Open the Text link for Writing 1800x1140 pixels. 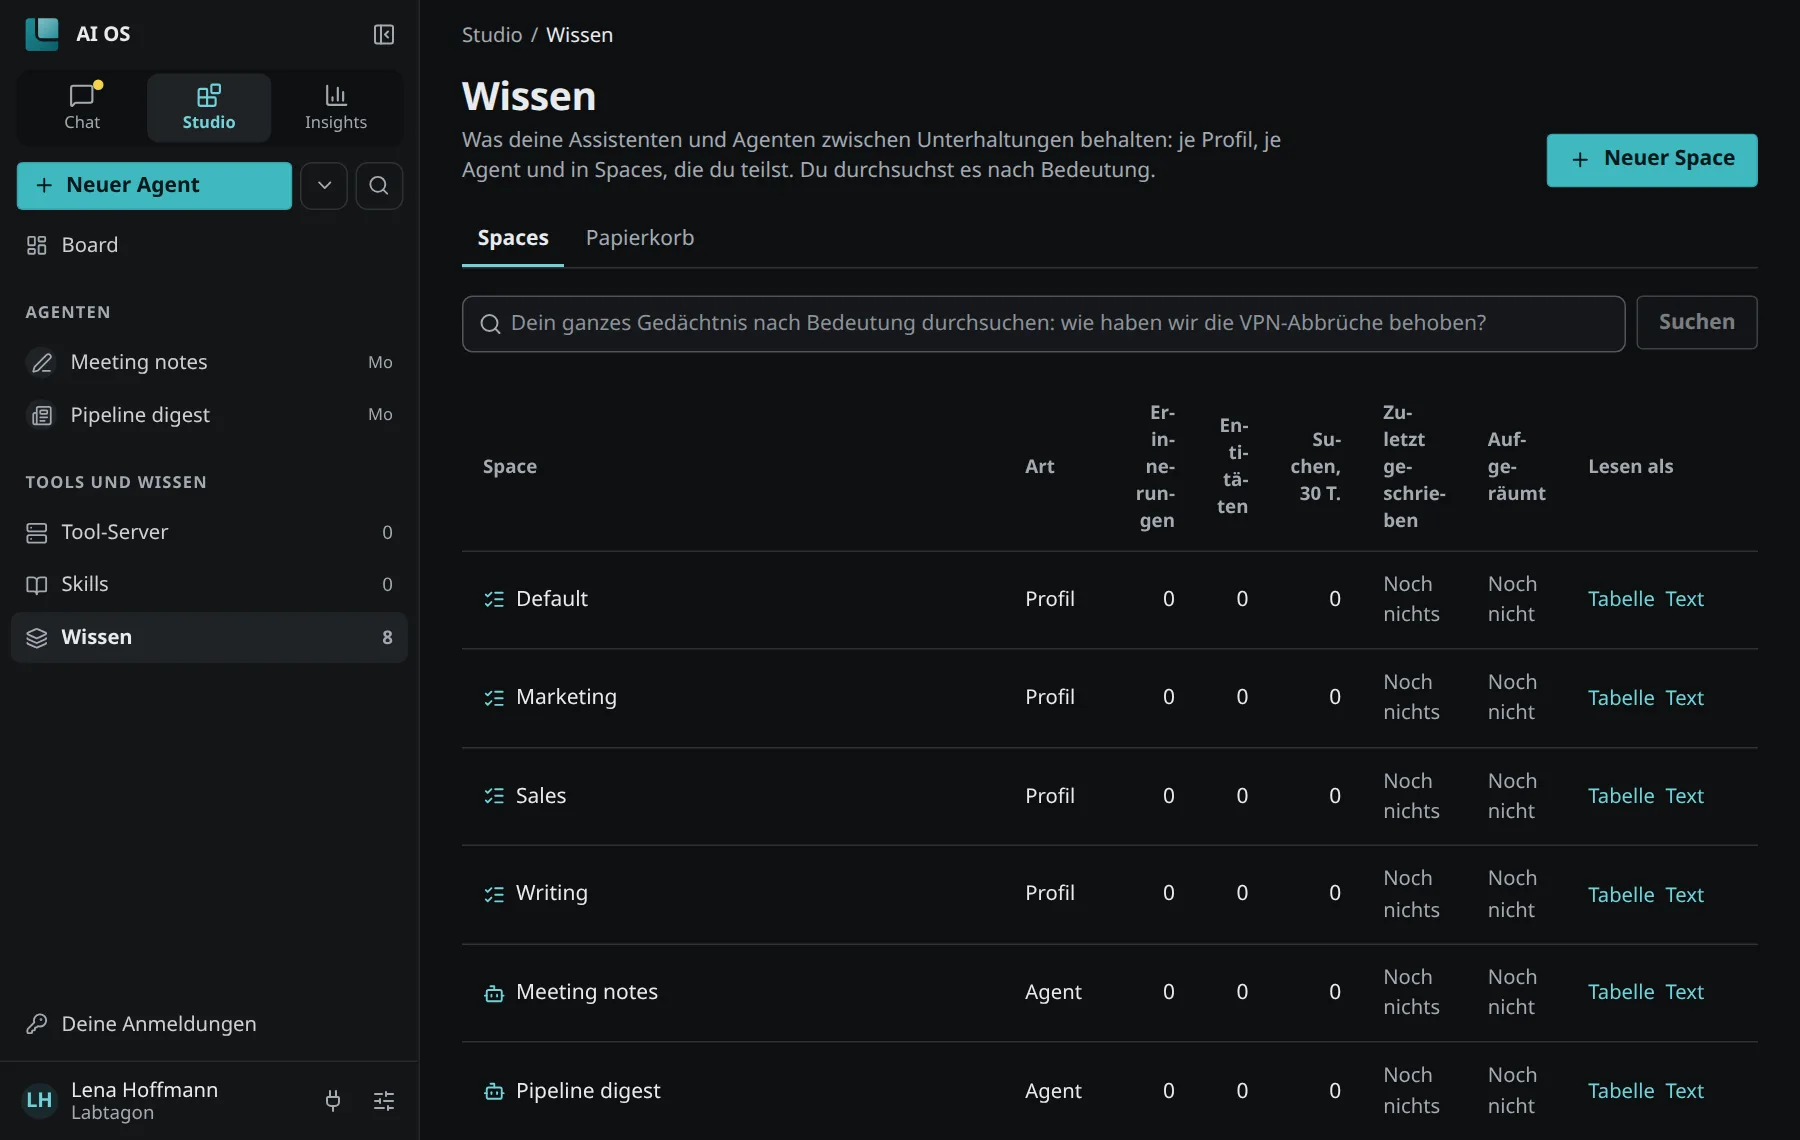(x=1684, y=895)
